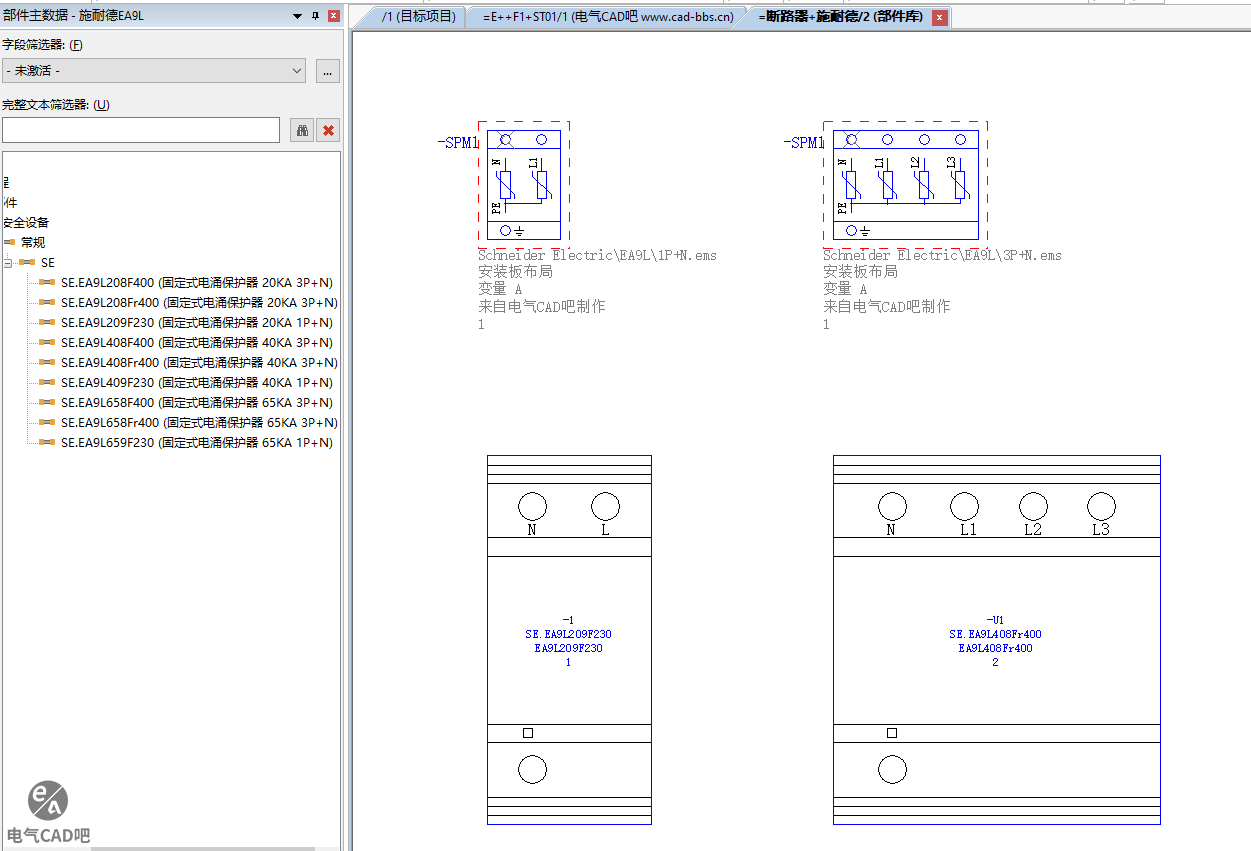Close the 断路器+施耐德/2 tab
This screenshot has width=1251, height=851.
pyautogui.click(x=939, y=18)
